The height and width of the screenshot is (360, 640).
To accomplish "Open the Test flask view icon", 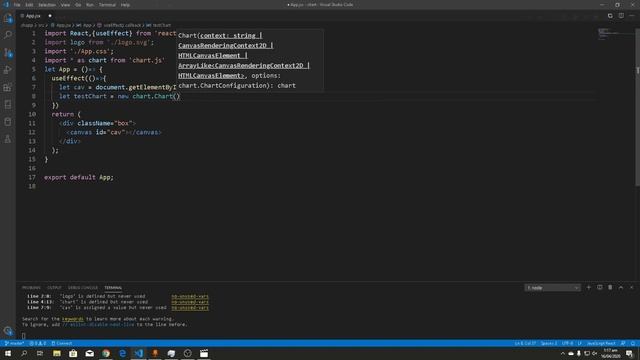I will pyautogui.click(x=8, y=139).
